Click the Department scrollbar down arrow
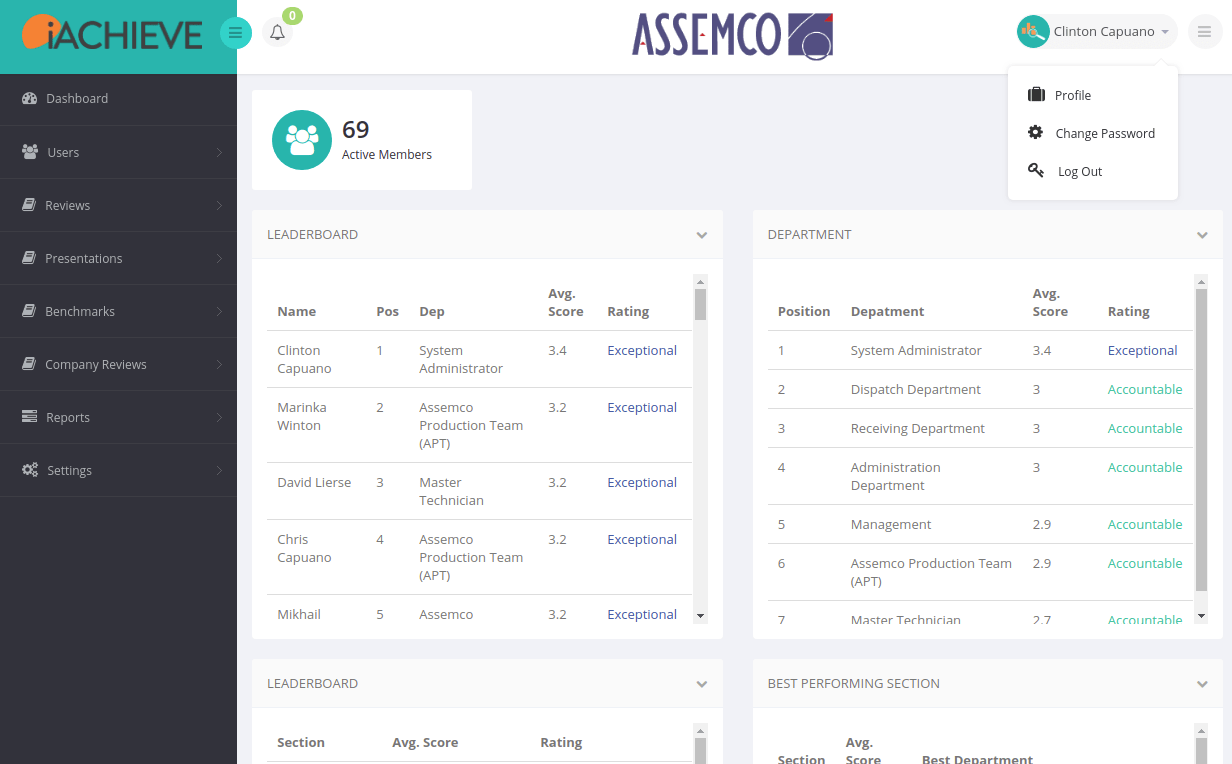 pos(1201,616)
